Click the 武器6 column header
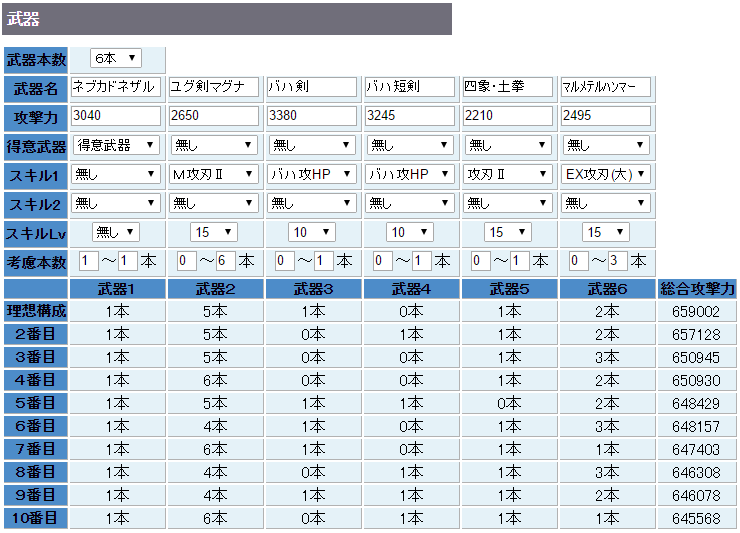The width and height of the screenshot is (740, 533). (607, 288)
